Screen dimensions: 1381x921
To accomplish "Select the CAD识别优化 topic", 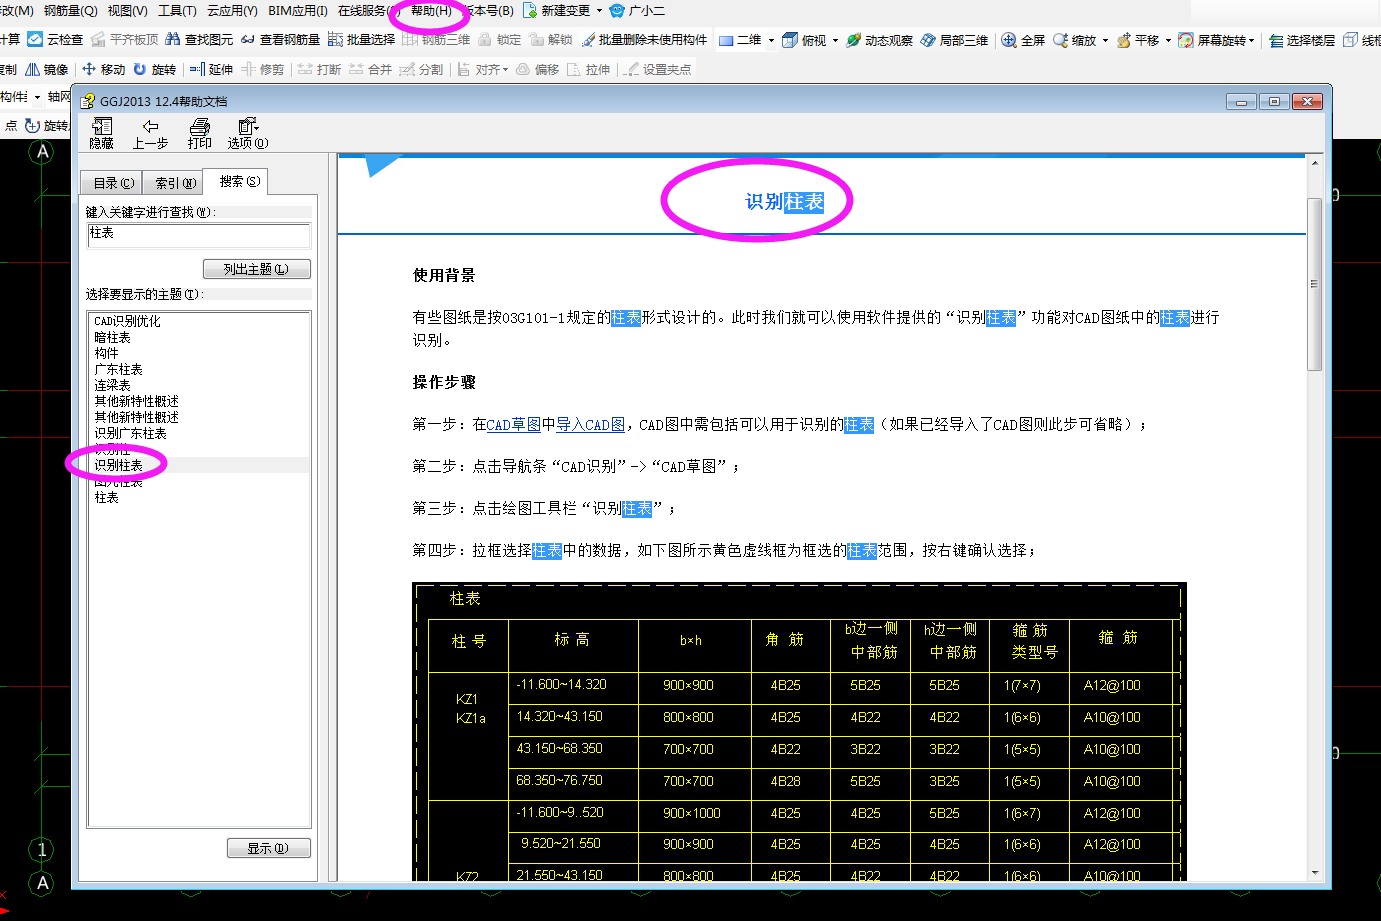I will coord(127,322).
